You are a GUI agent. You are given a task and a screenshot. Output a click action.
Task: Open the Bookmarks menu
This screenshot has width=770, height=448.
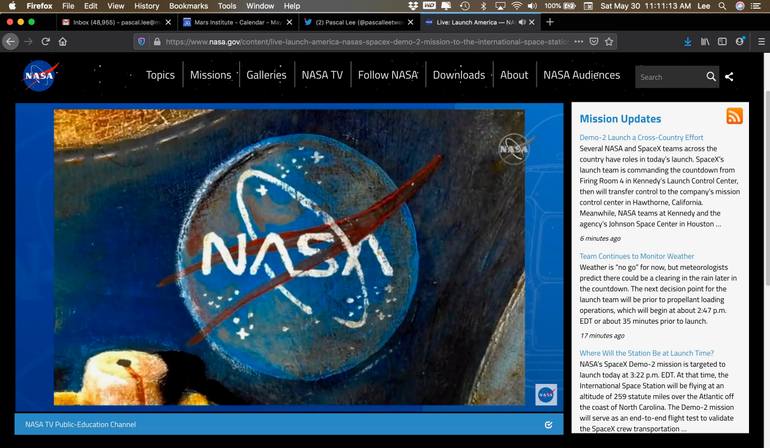pos(188,6)
